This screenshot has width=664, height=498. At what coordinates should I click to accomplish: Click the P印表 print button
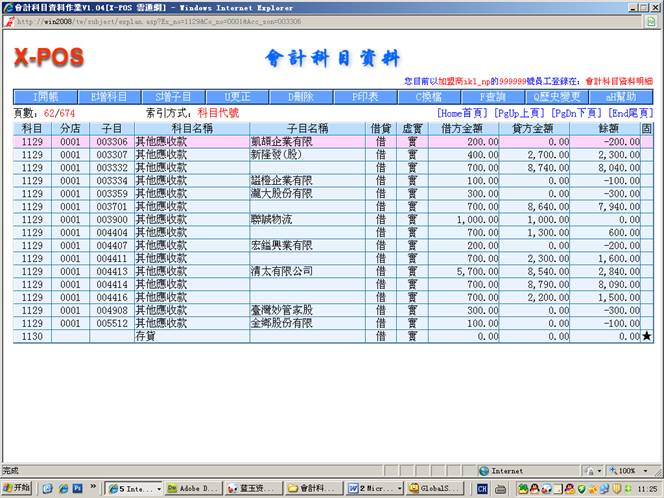click(366, 96)
